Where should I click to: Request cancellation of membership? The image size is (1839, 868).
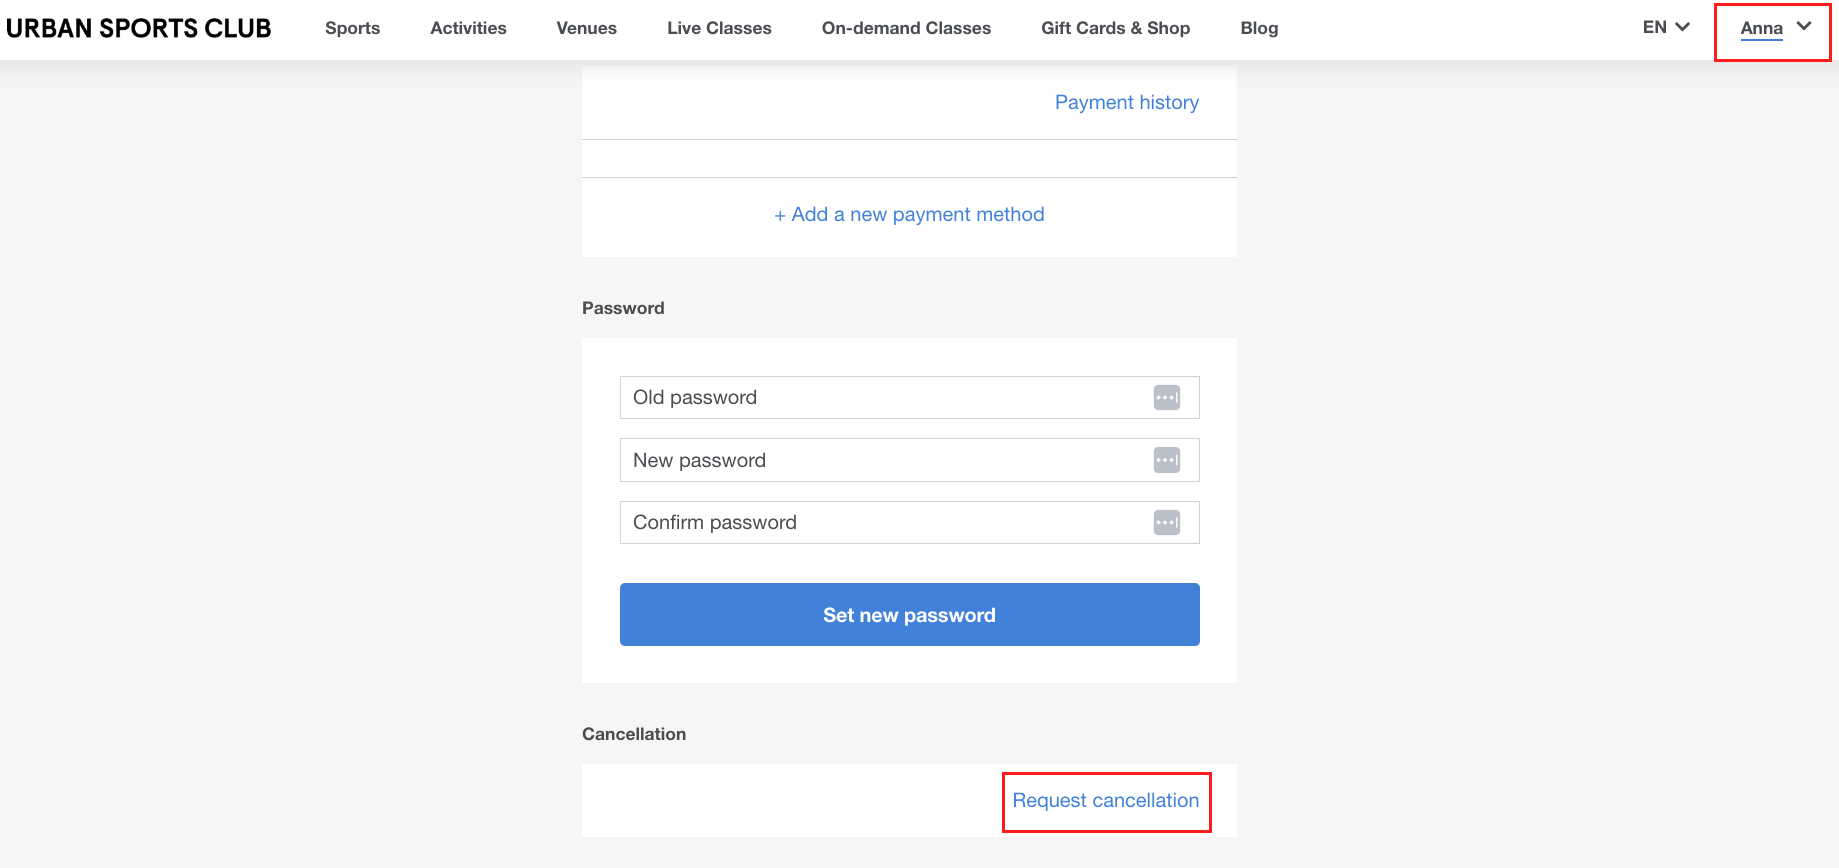[1105, 800]
